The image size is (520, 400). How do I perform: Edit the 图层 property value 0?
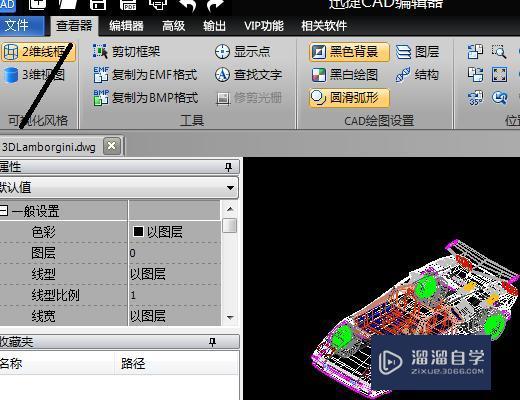tap(174, 253)
